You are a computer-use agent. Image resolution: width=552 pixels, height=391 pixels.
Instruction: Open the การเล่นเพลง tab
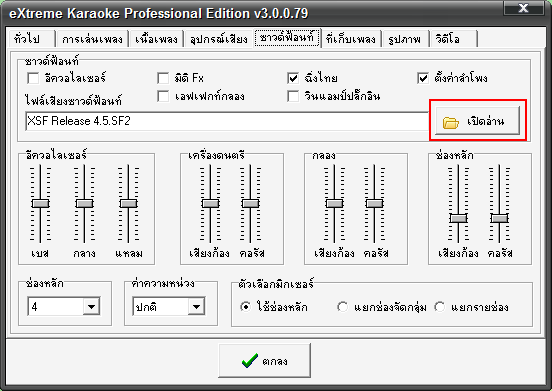click(x=92, y=38)
